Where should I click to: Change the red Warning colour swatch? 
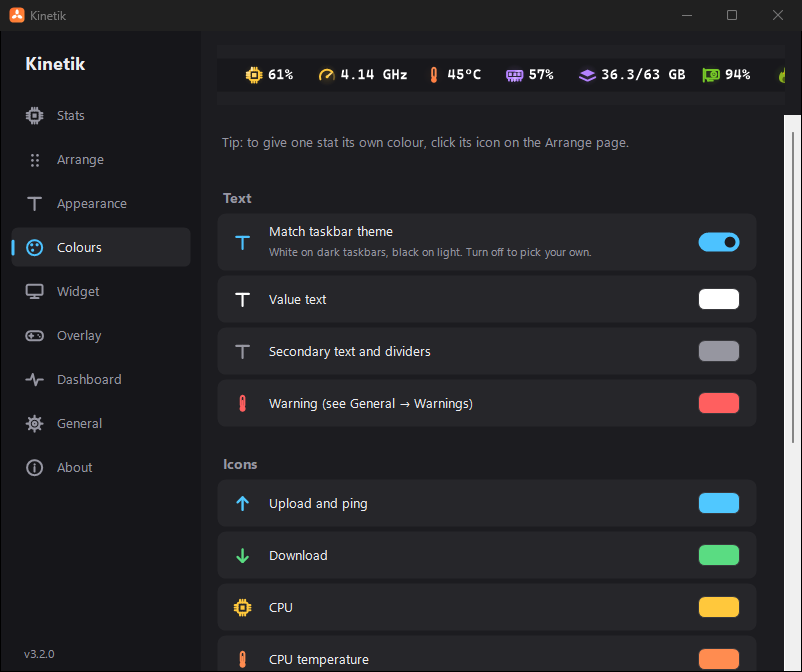pyautogui.click(x=719, y=403)
